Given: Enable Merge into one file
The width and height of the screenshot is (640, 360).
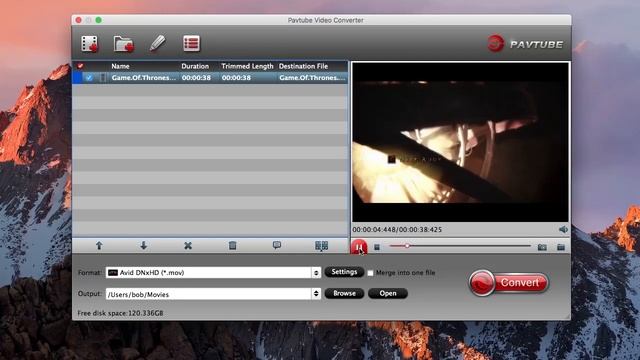Looking at the screenshot, I should (x=370, y=273).
